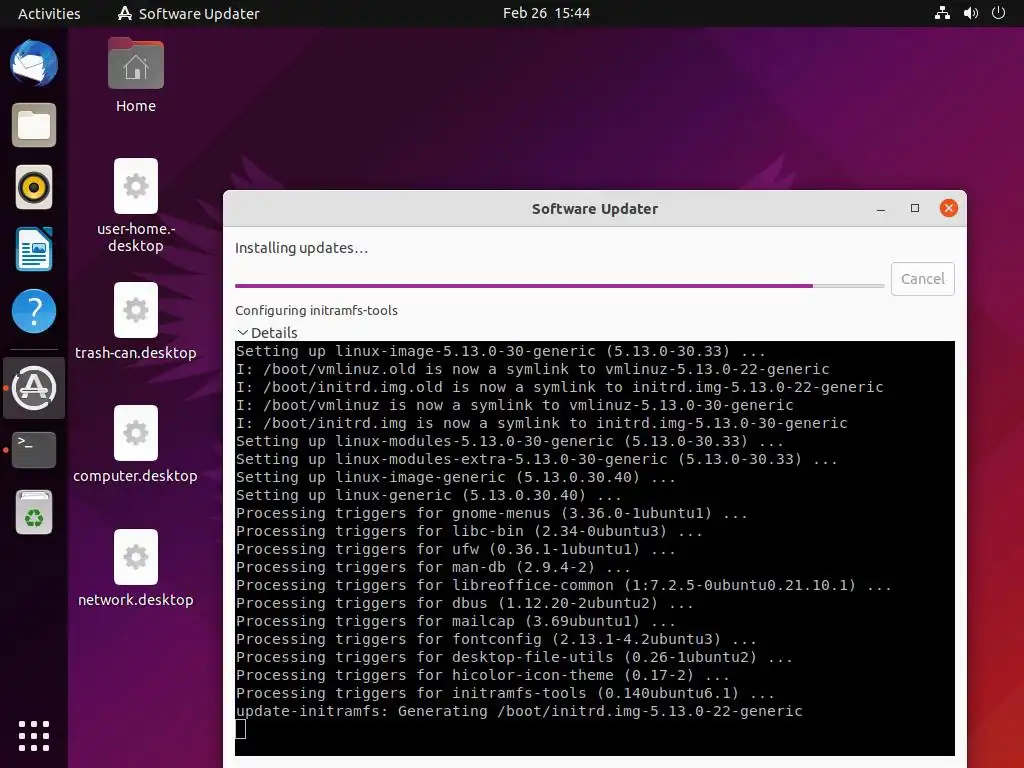Open Software Updater app menu in top bar
The image size is (1024, 768).
tap(188, 13)
